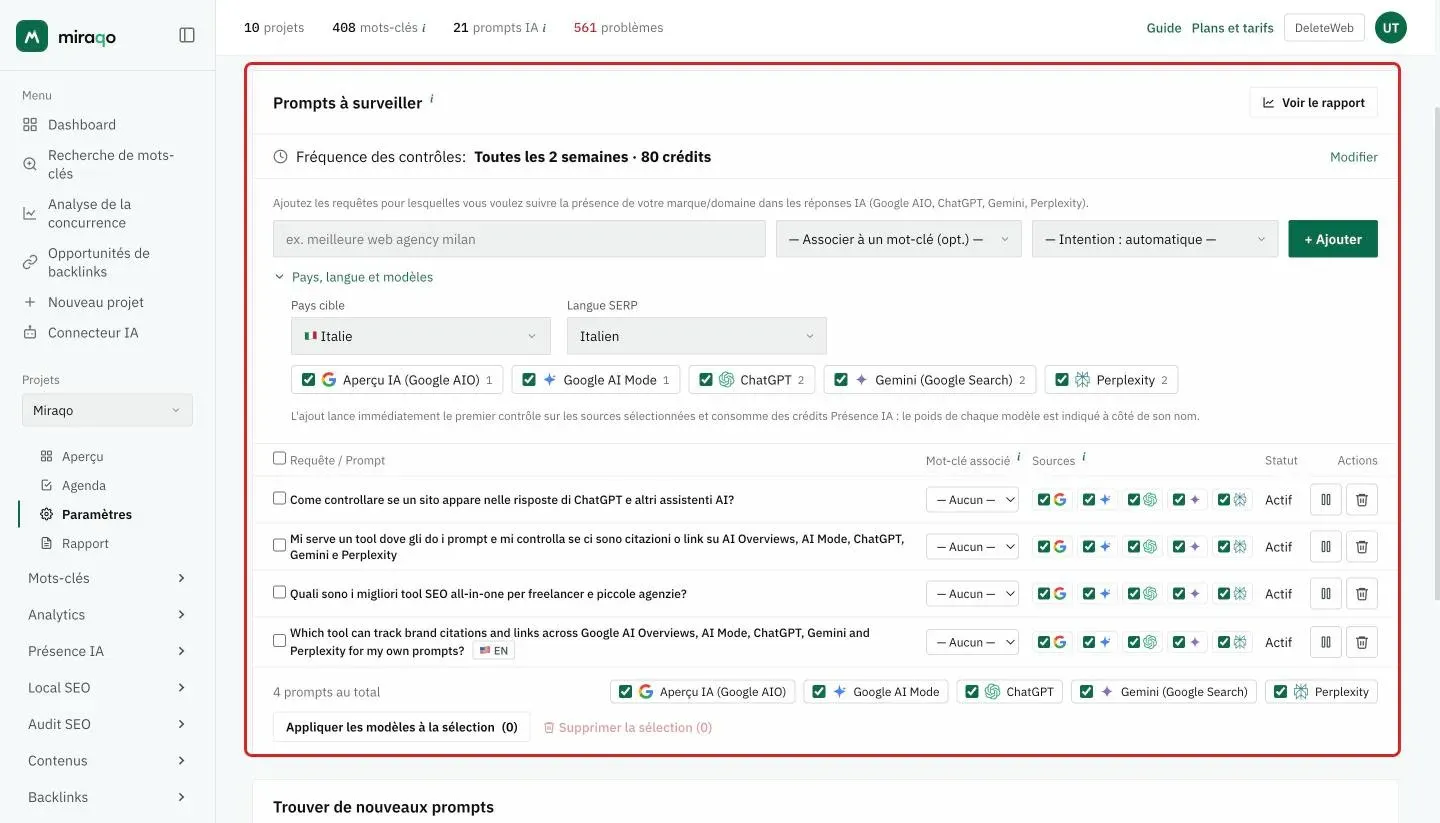Open the Langue SERP Italien dropdown
This screenshot has height=823, width=1440.
697,336
